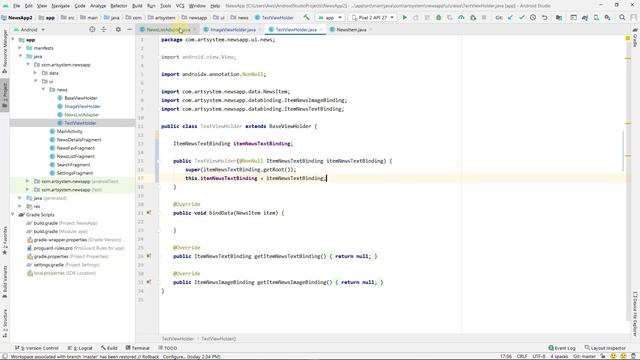This screenshot has width=640, height=360.
Task: Click the Profile app gauge icon
Action: click(x=461, y=18)
